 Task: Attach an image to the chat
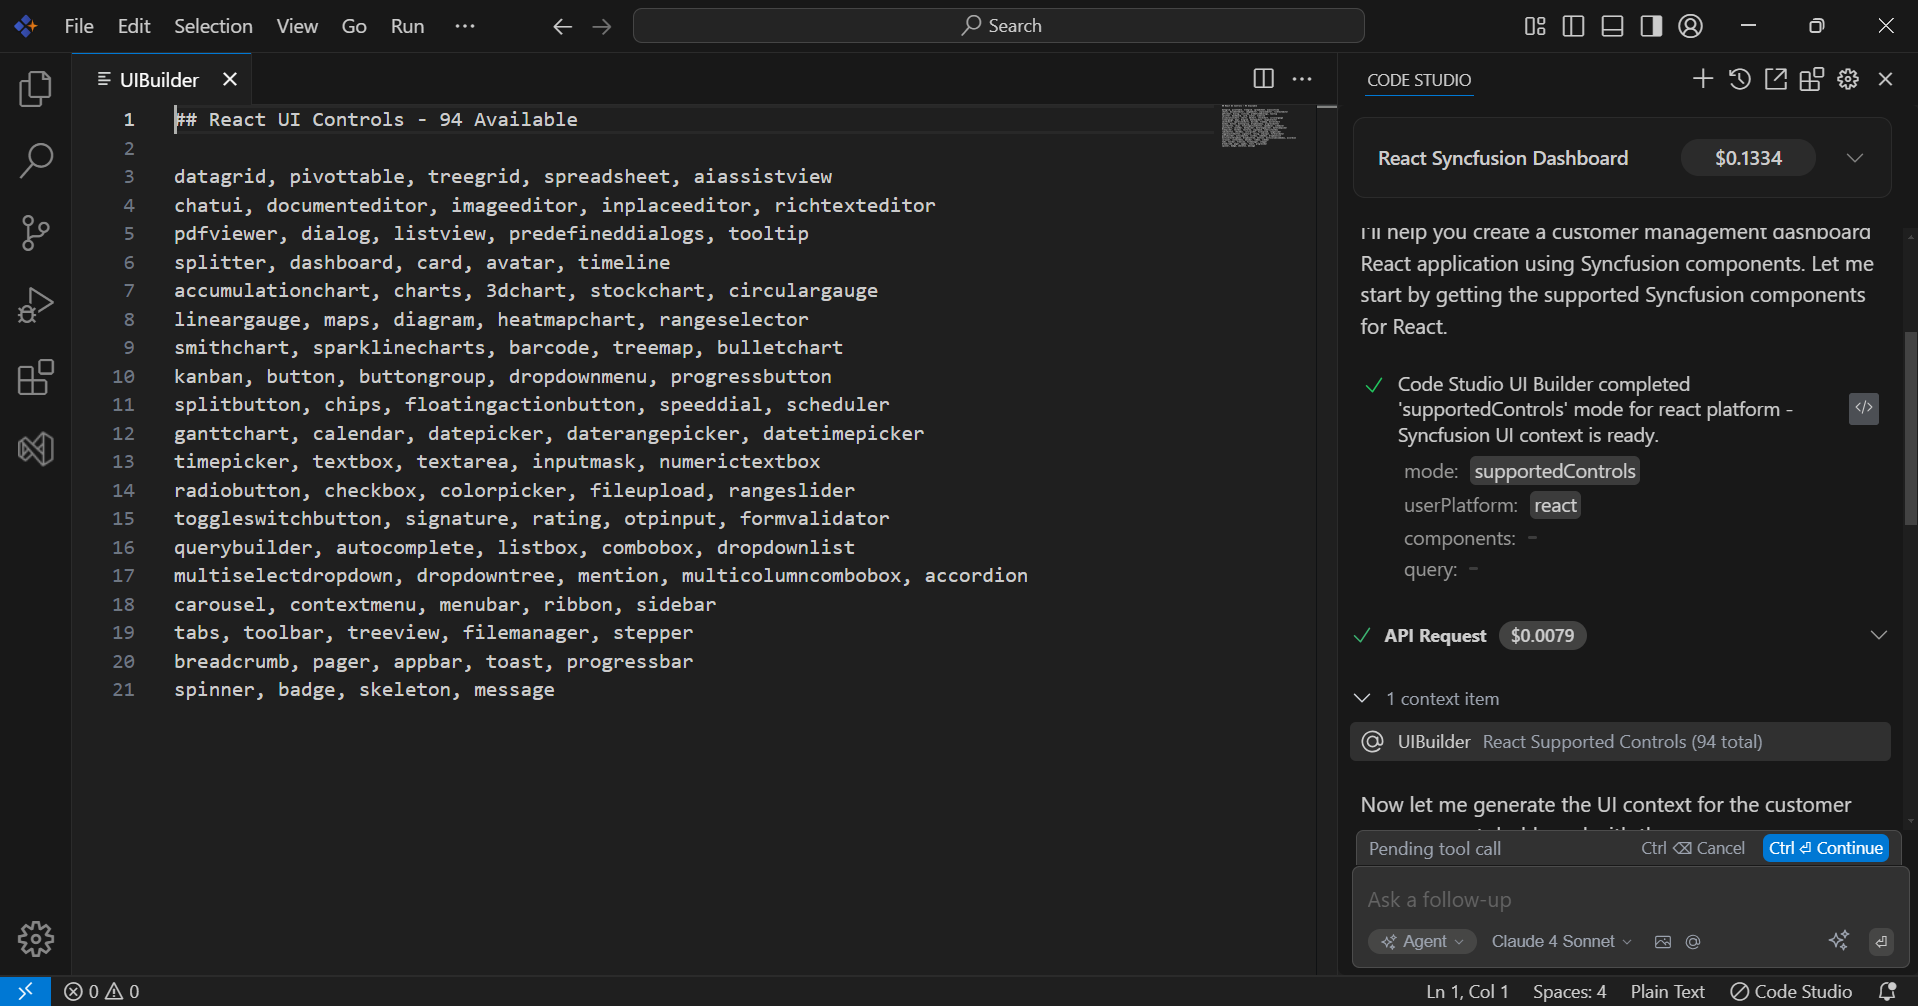pos(1663,941)
